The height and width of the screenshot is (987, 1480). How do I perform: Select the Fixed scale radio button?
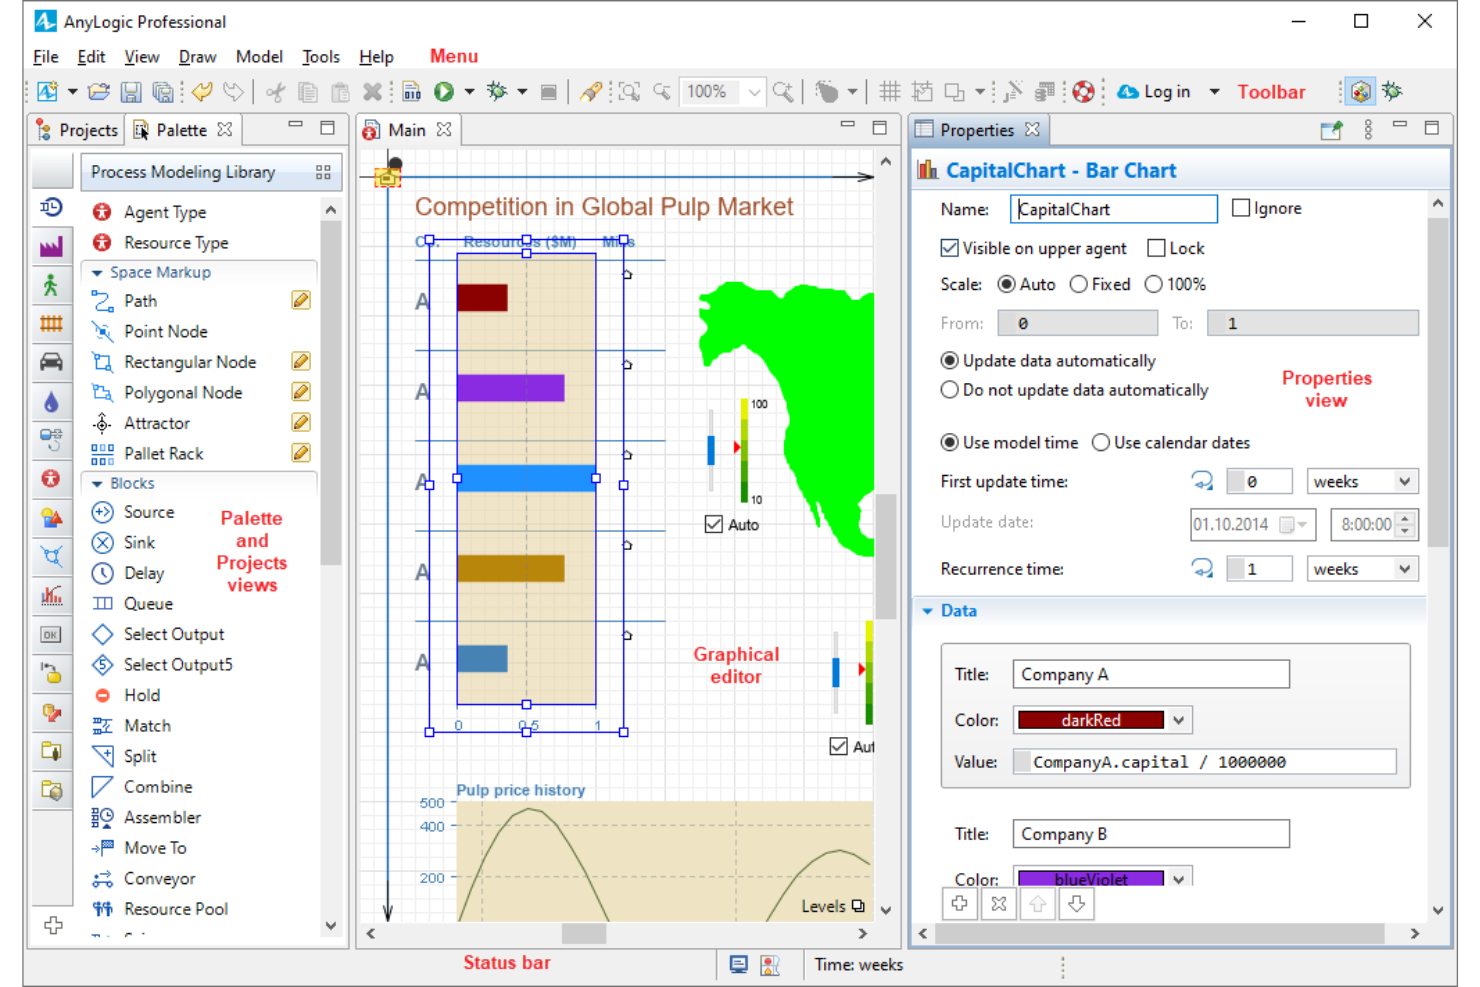coord(1078,284)
